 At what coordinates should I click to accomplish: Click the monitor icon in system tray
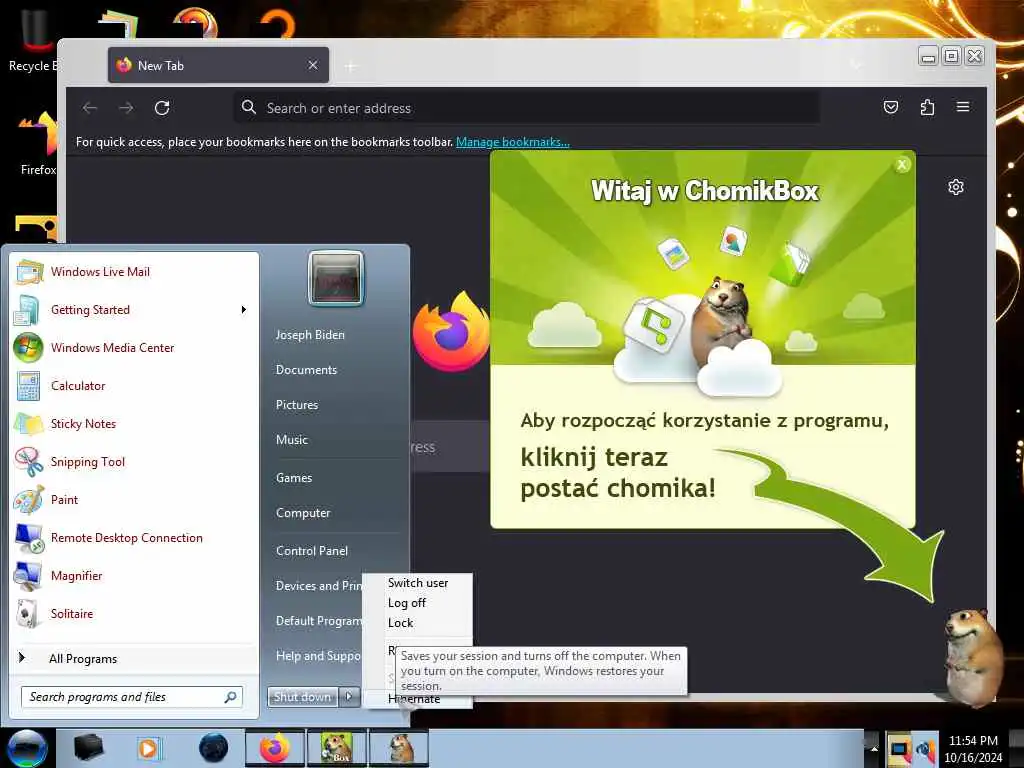[899, 749]
